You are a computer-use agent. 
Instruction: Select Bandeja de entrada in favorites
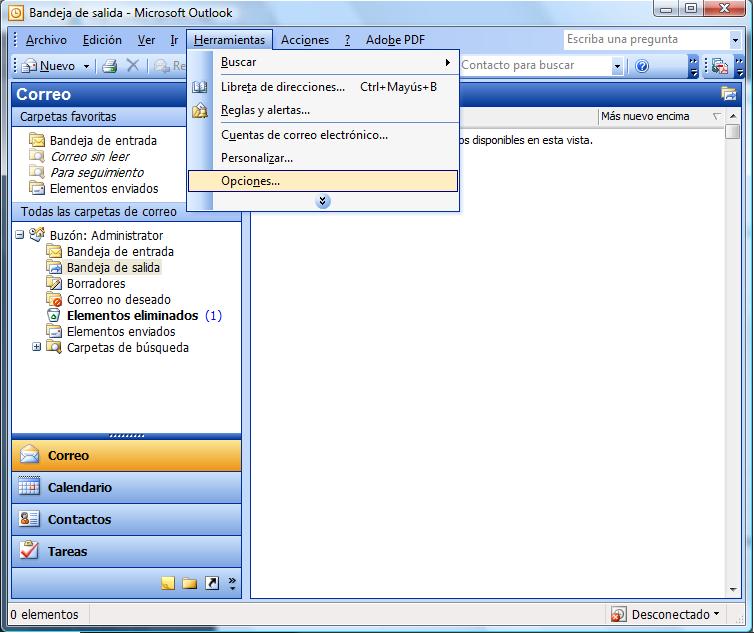103,140
